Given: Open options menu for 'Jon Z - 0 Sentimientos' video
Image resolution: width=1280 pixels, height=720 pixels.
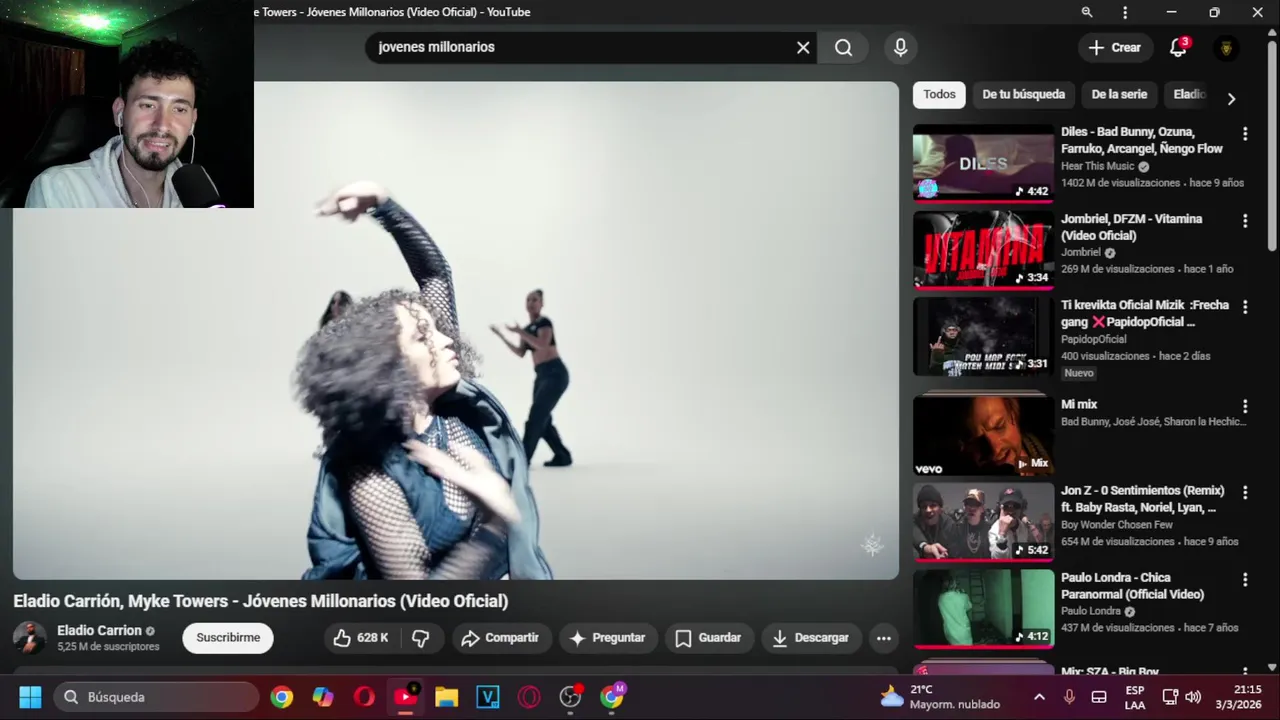Looking at the screenshot, I should [x=1245, y=492].
